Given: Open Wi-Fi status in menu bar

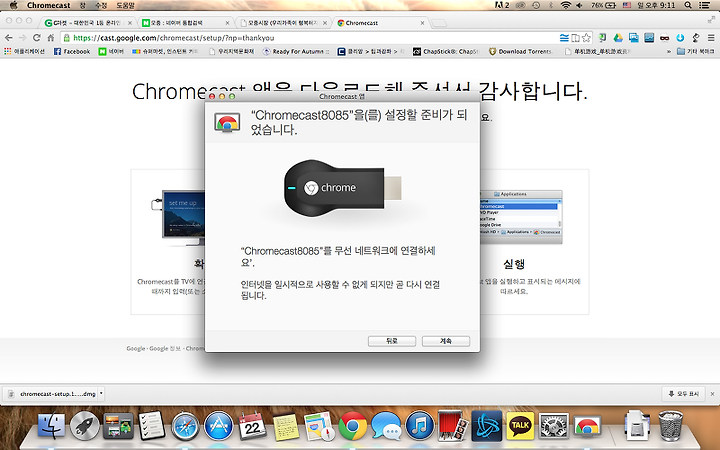Looking at the screenshot, I should click(566, 5).
